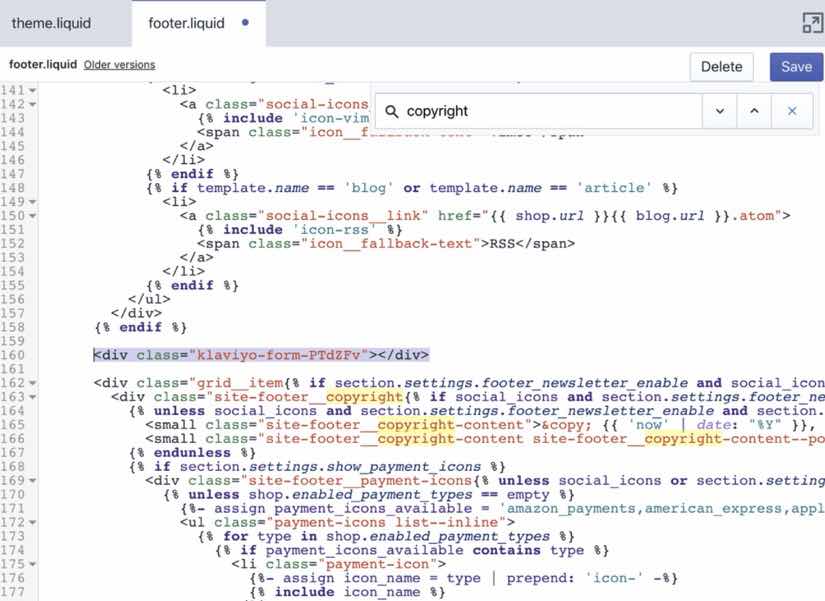Viewport: 825px width, 601px height.
Task: Open the Older versions link
Action: (119, 65)
